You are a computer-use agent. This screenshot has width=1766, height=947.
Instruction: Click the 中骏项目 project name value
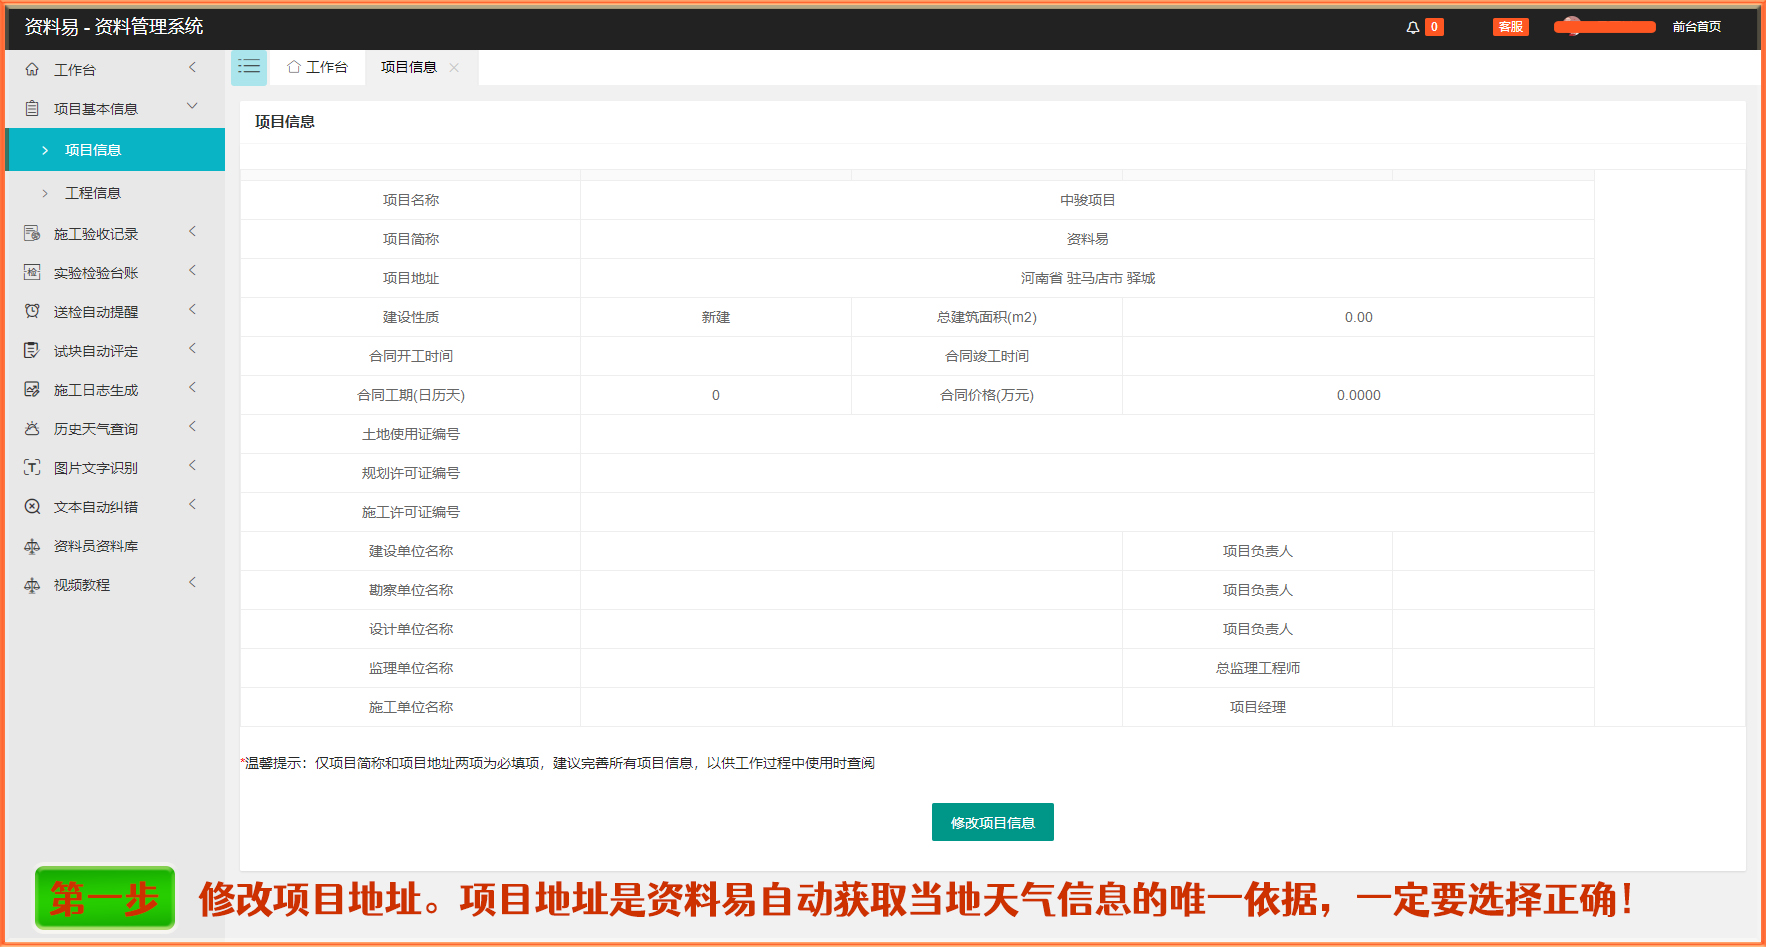pyautogui.click(x=1088, y=200)
